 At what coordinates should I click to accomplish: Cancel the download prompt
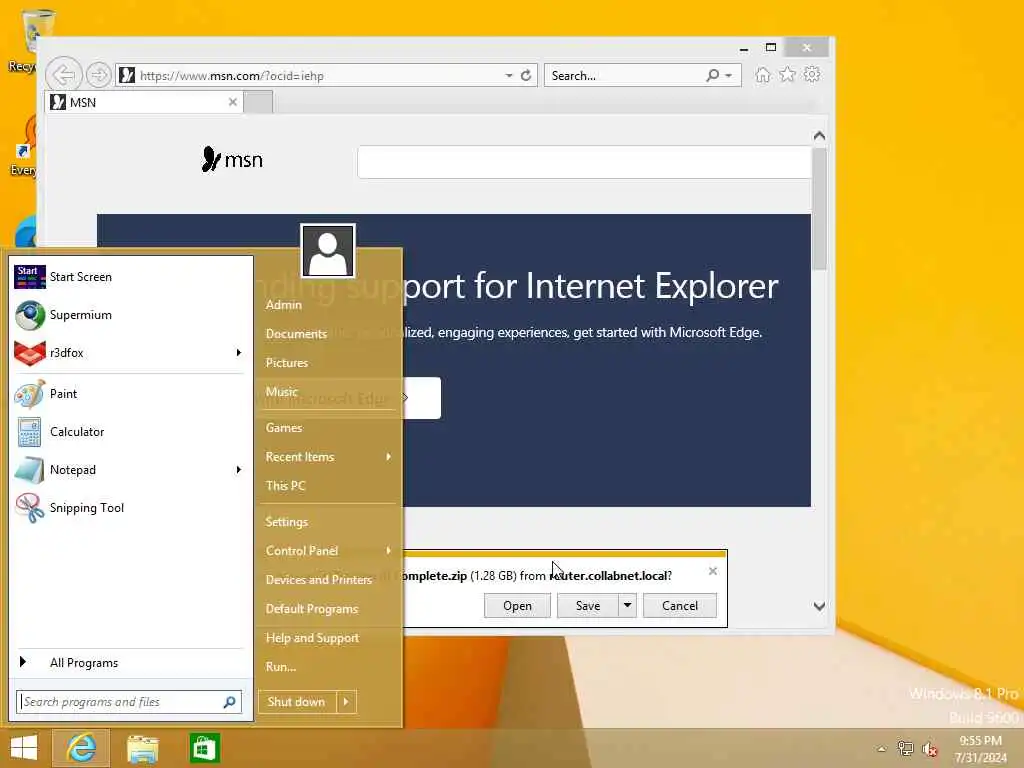[680, 605]
